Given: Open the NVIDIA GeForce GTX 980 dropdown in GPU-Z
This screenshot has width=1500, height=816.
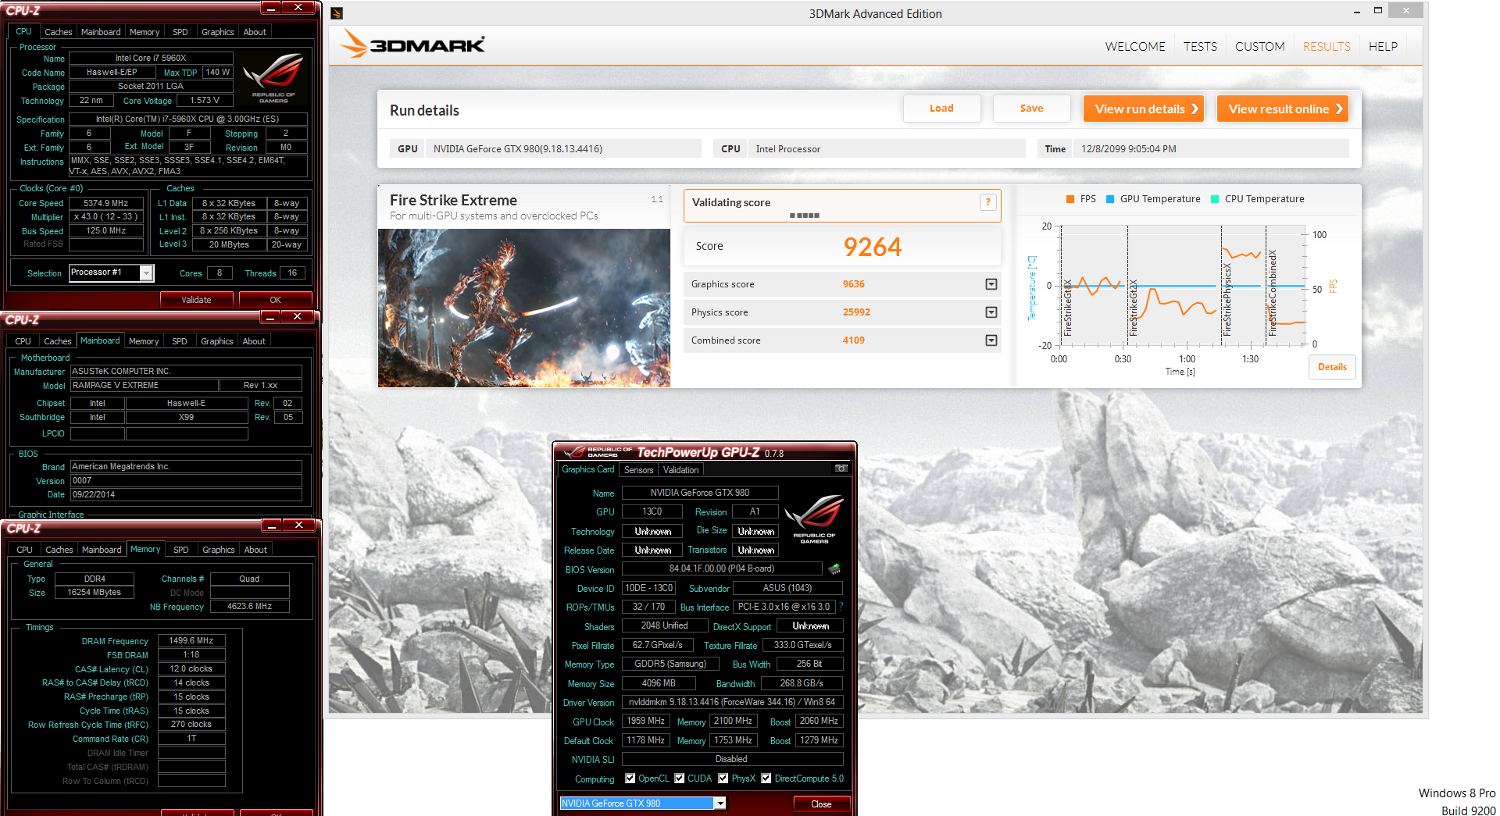Looking at the screenshot, I should [x=719, y=803].
